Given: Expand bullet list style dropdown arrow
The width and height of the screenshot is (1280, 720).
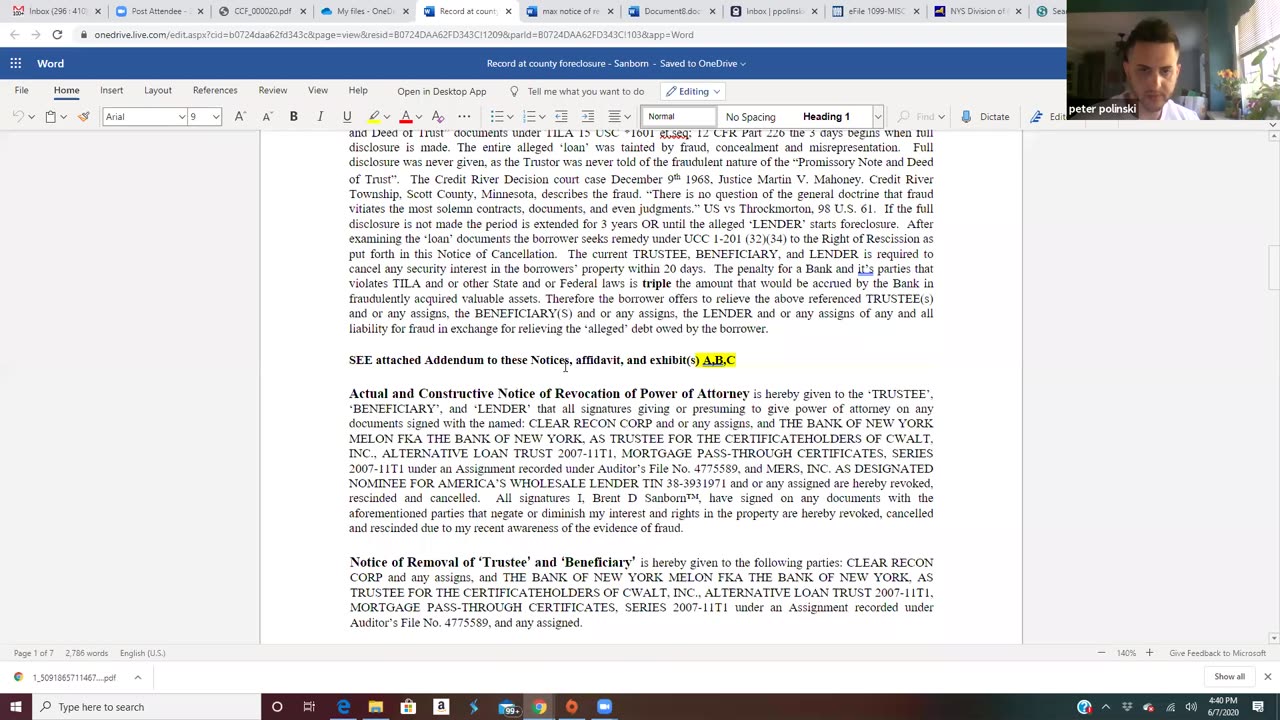Looking at the screenshot, I should (509, 117).
